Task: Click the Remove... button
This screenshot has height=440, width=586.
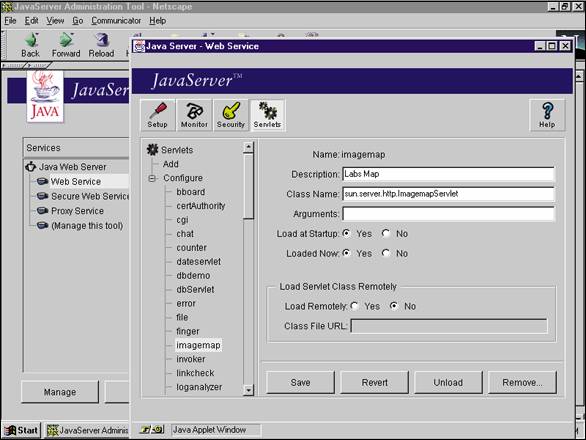Action: coord(522,382)
